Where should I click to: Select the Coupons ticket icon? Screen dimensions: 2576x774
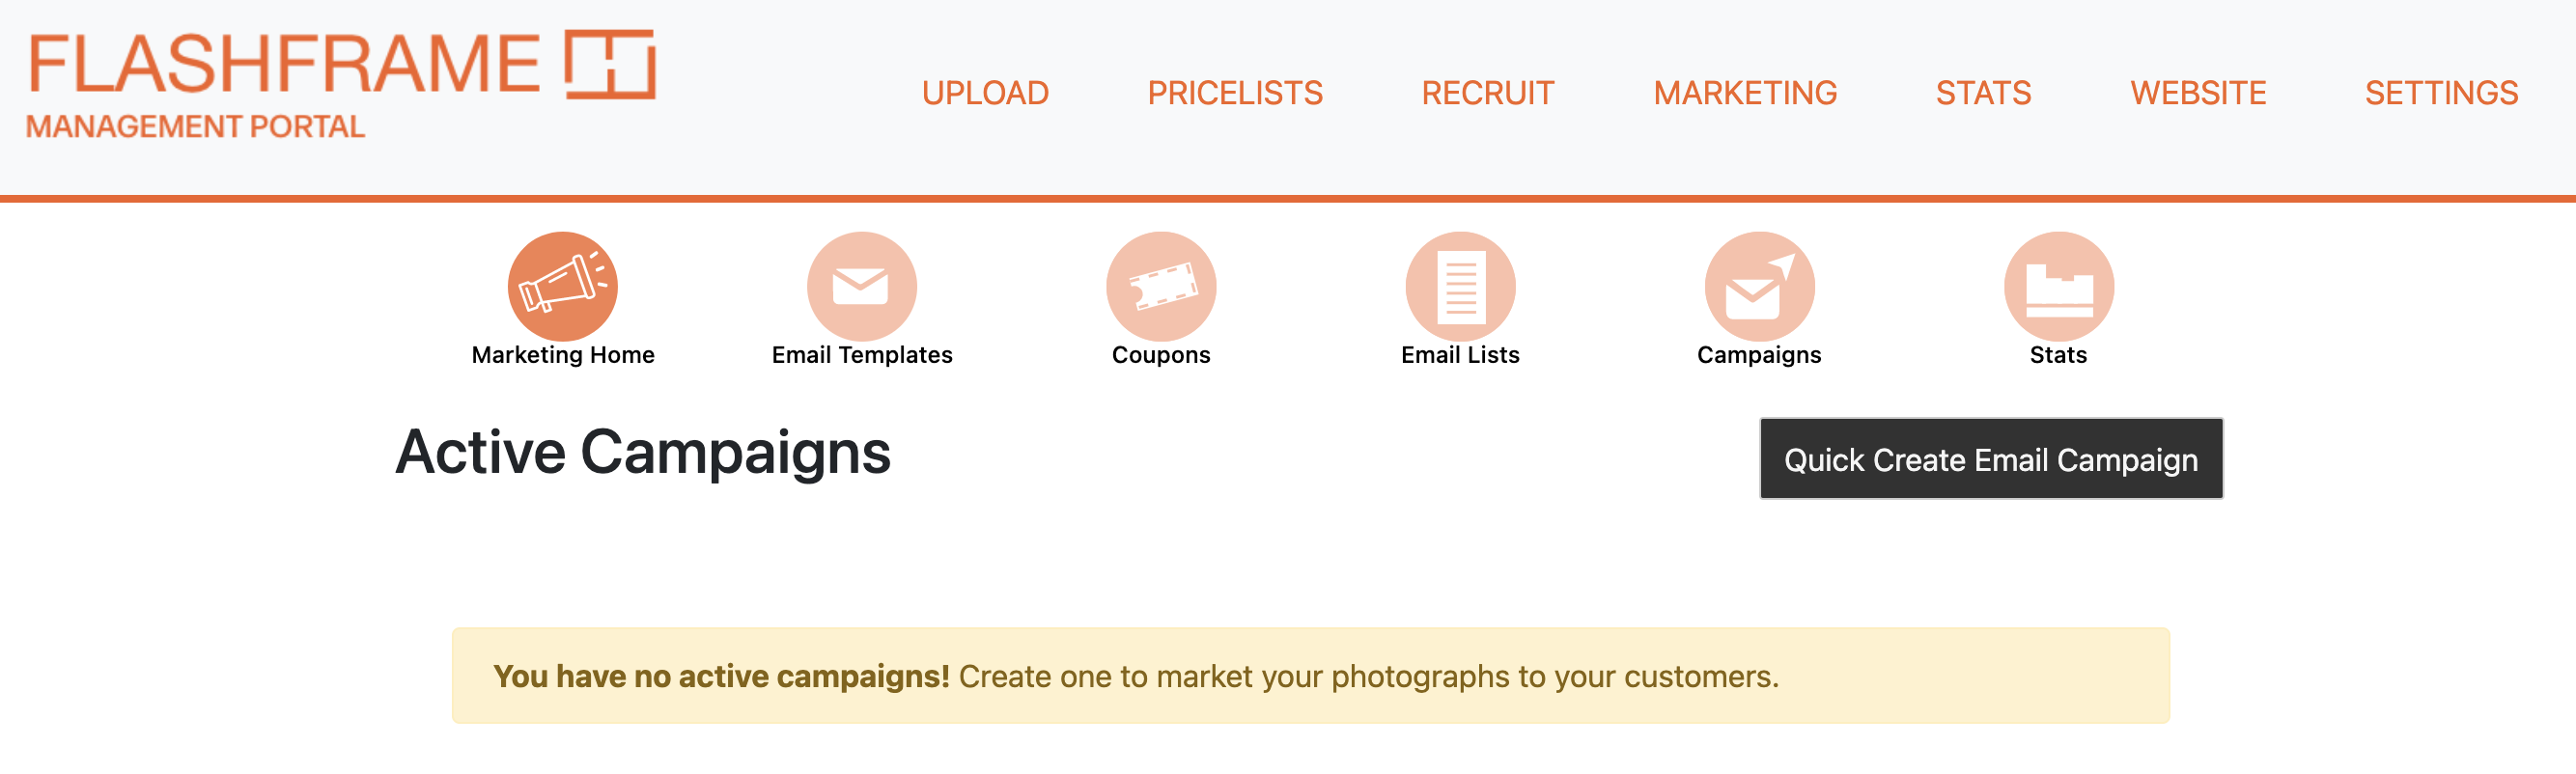pyautogui.click(x=1160, y=286)
